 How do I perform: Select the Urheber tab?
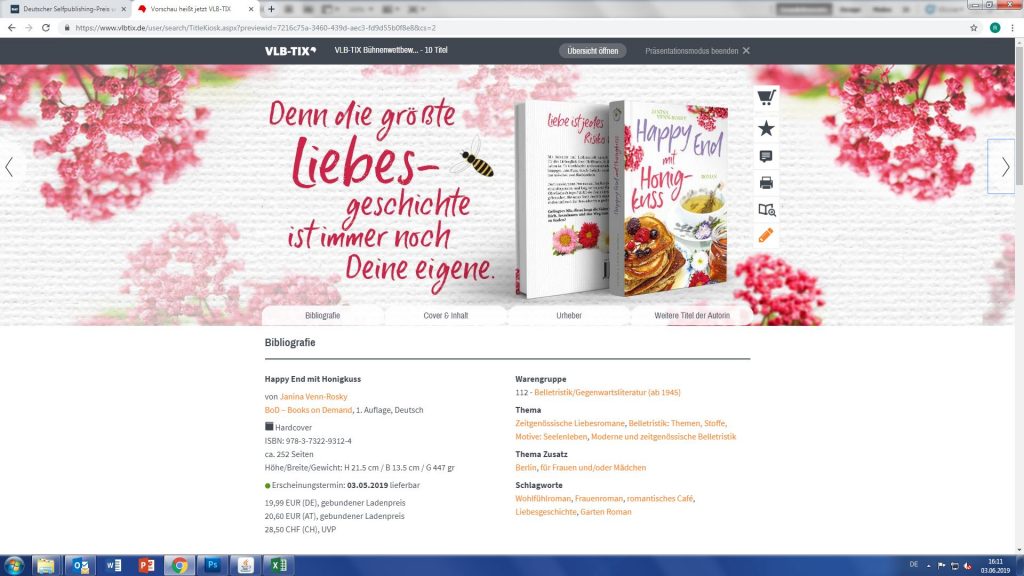coord(569,315)
